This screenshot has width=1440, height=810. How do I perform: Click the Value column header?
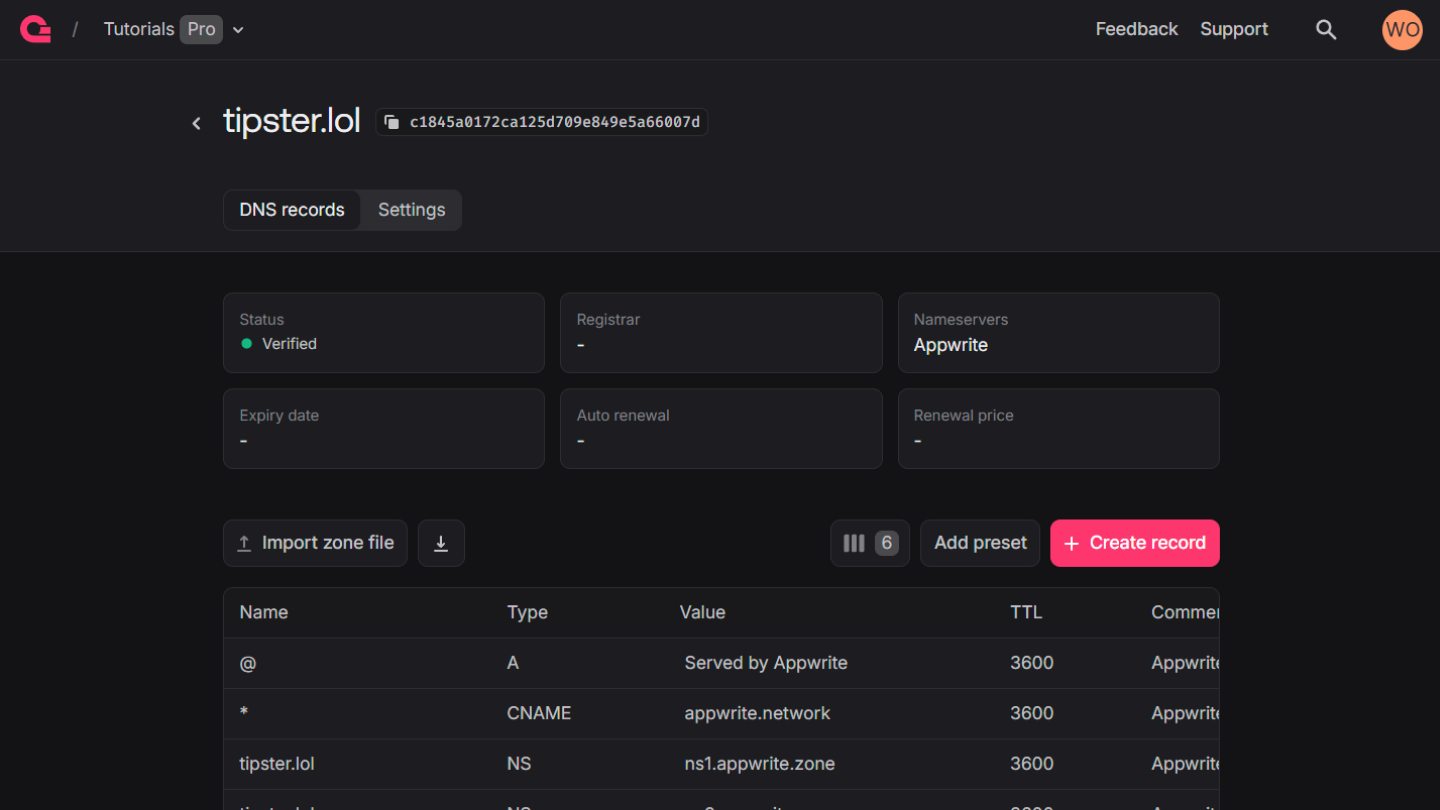click(x=702, y=612)
